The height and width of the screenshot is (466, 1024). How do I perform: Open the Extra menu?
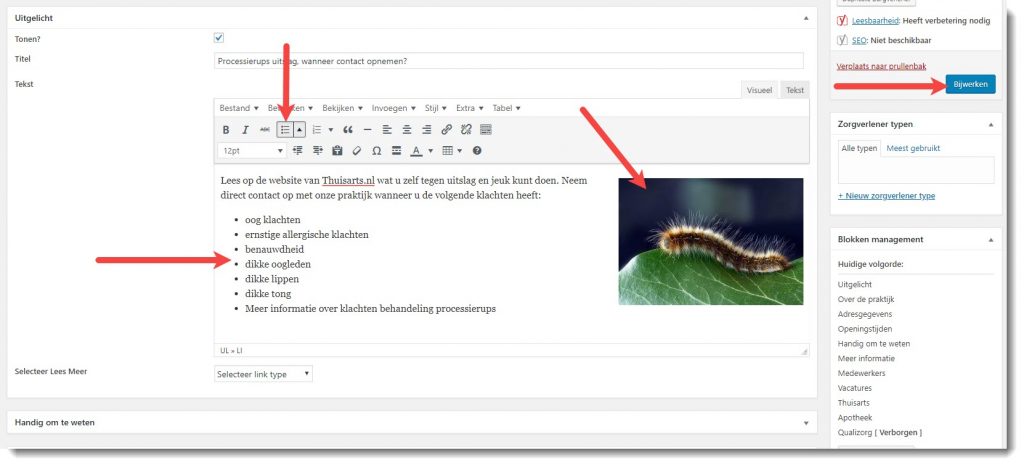470,108
